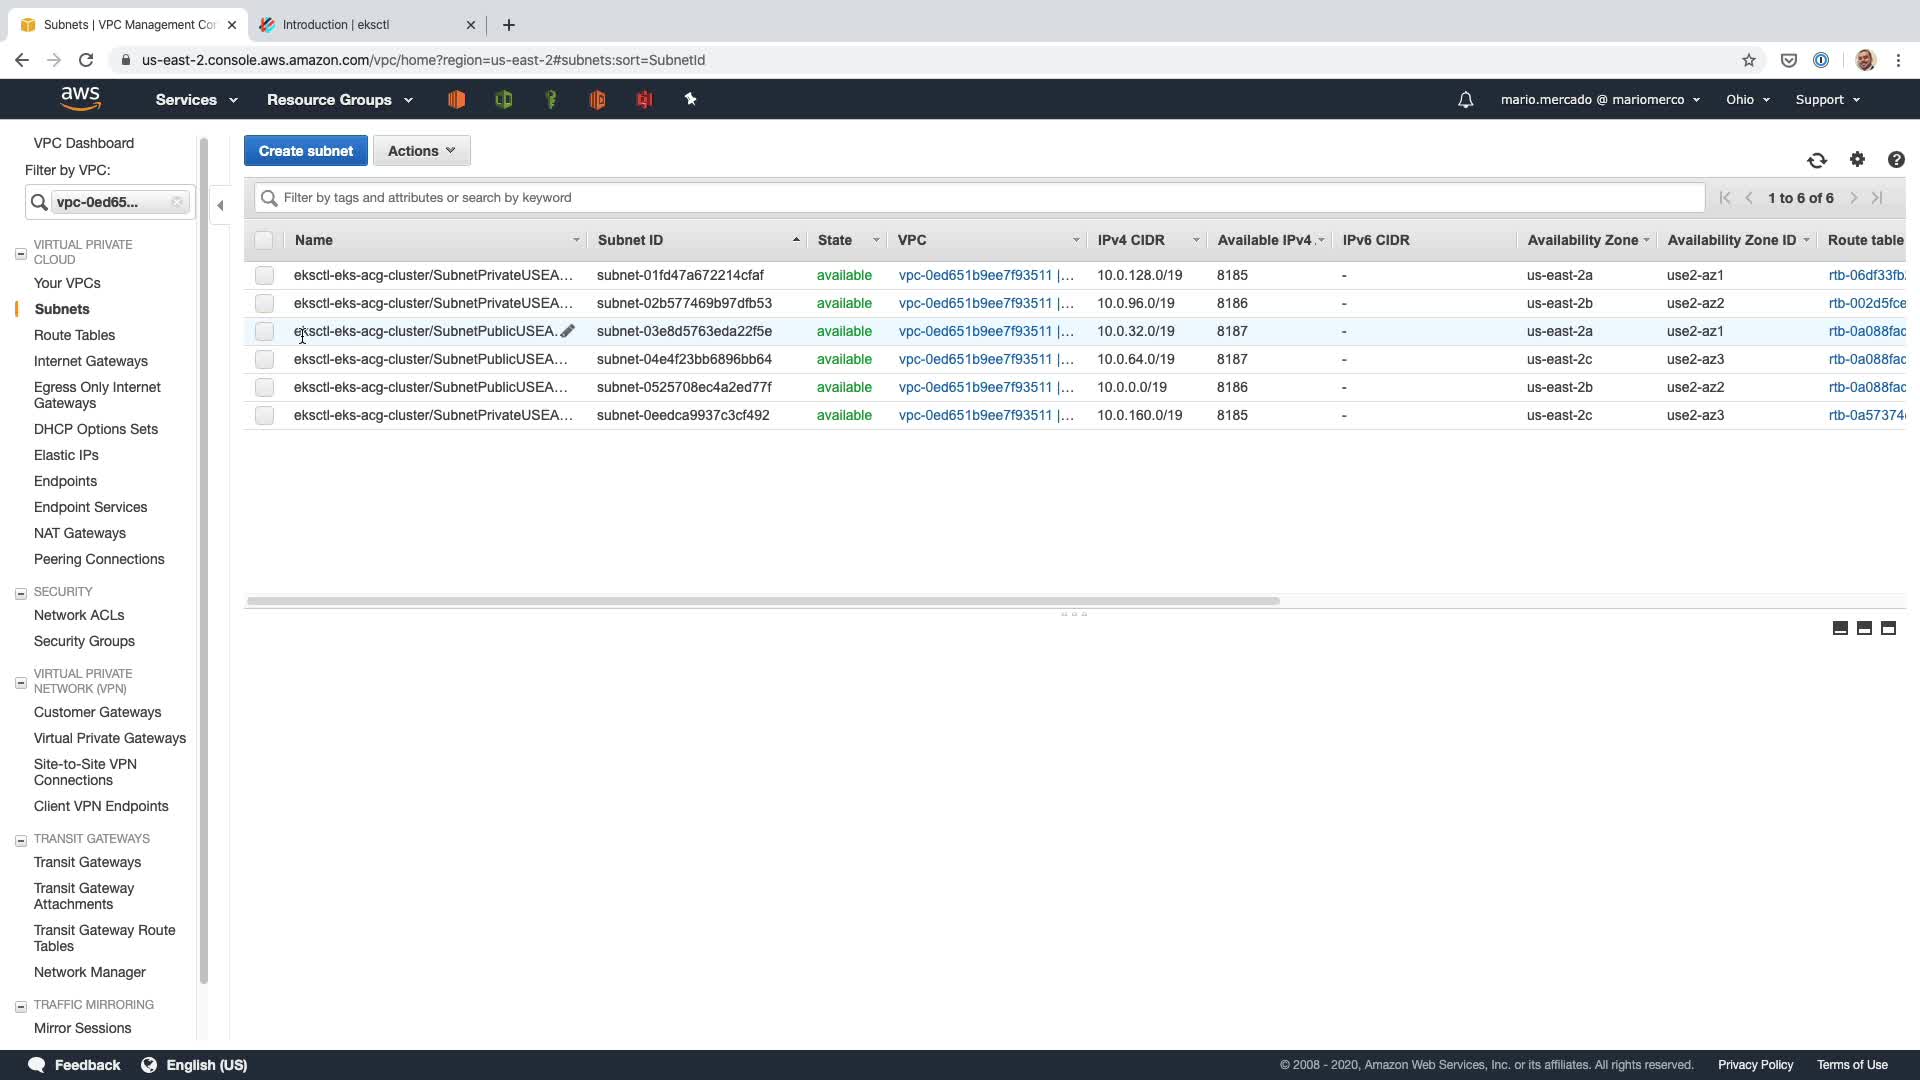Open the Actions dropdown
Image resolution: width=1920 pixels, height=1080 pixels.
(x=421, y=151)
